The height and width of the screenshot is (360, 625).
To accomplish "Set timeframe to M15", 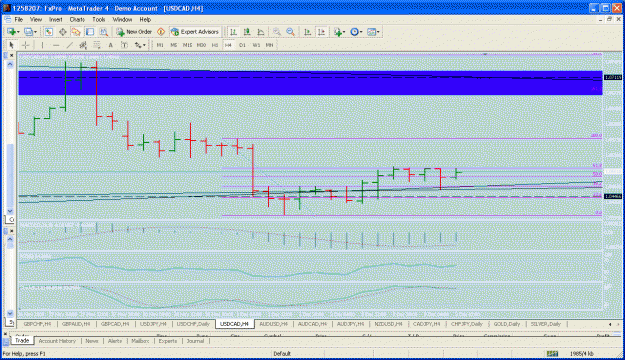I will point(187,45).
